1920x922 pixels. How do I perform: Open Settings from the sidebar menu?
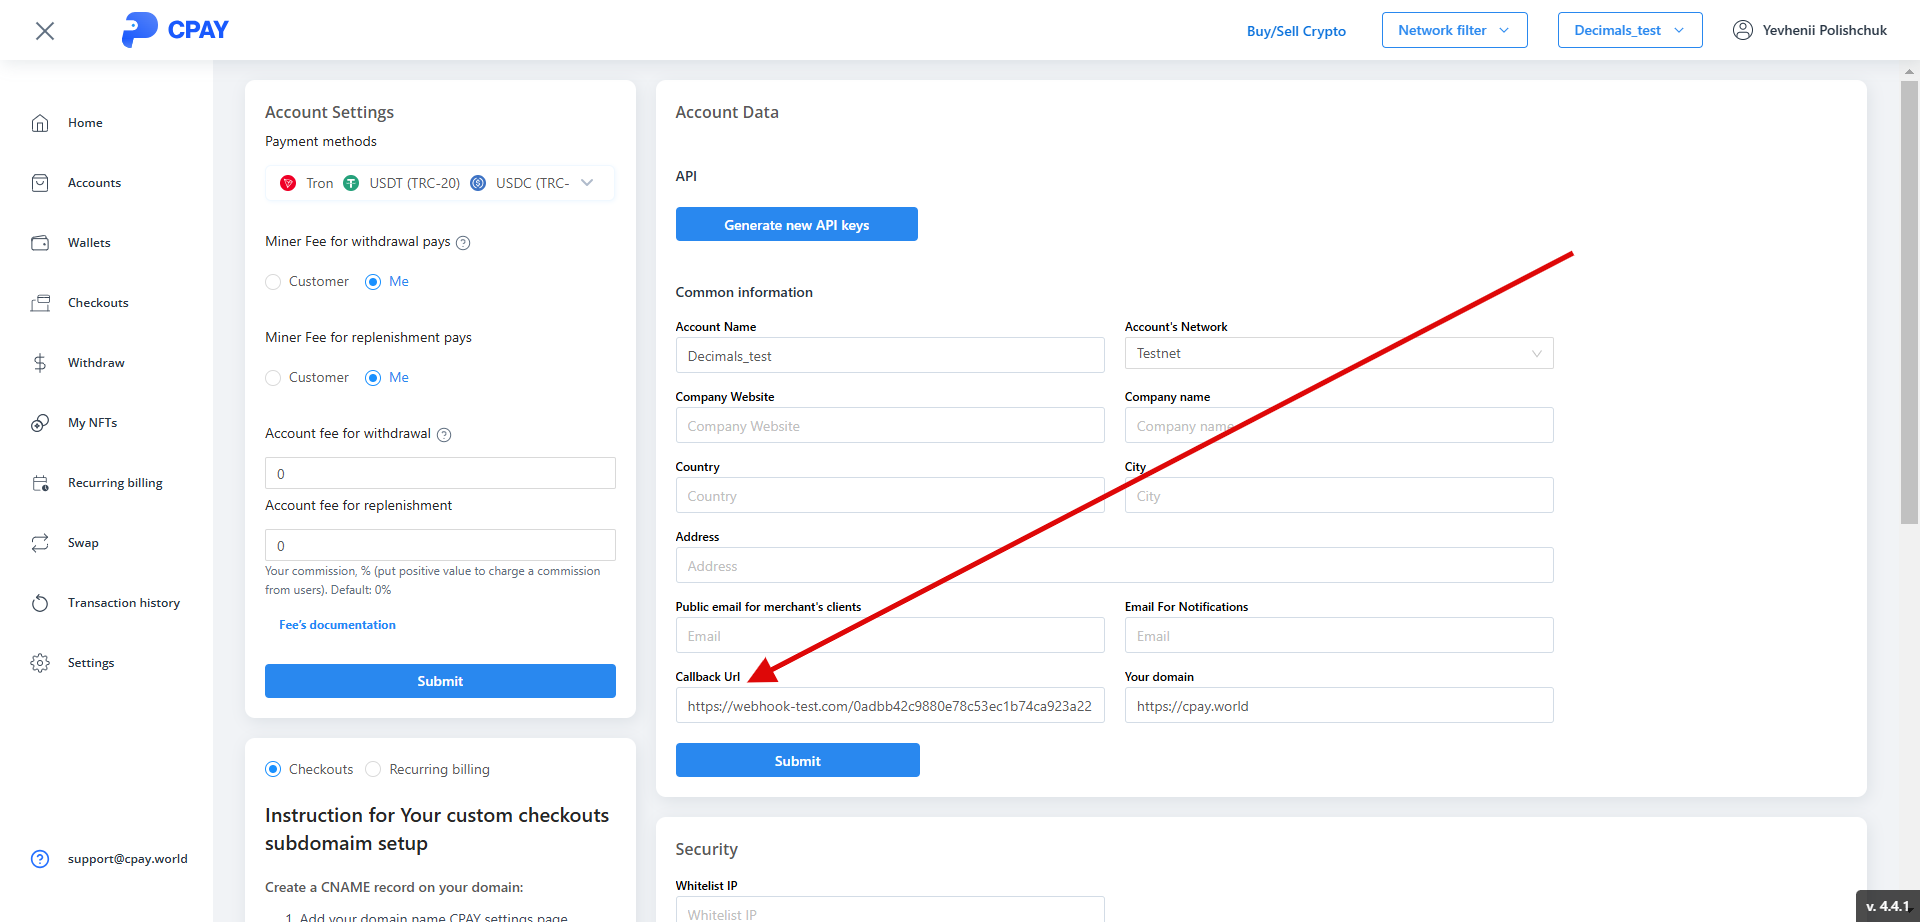pyautogui.click(x=91, y=663)
